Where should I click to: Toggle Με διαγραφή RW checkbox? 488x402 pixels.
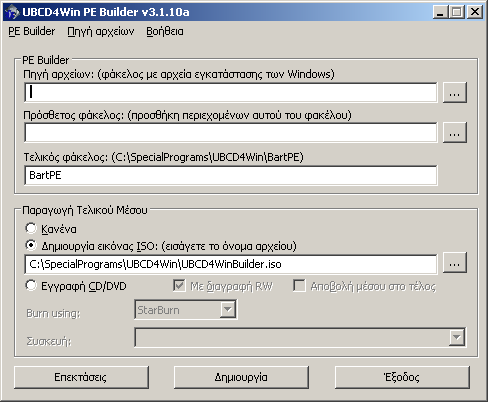[179, 286]
